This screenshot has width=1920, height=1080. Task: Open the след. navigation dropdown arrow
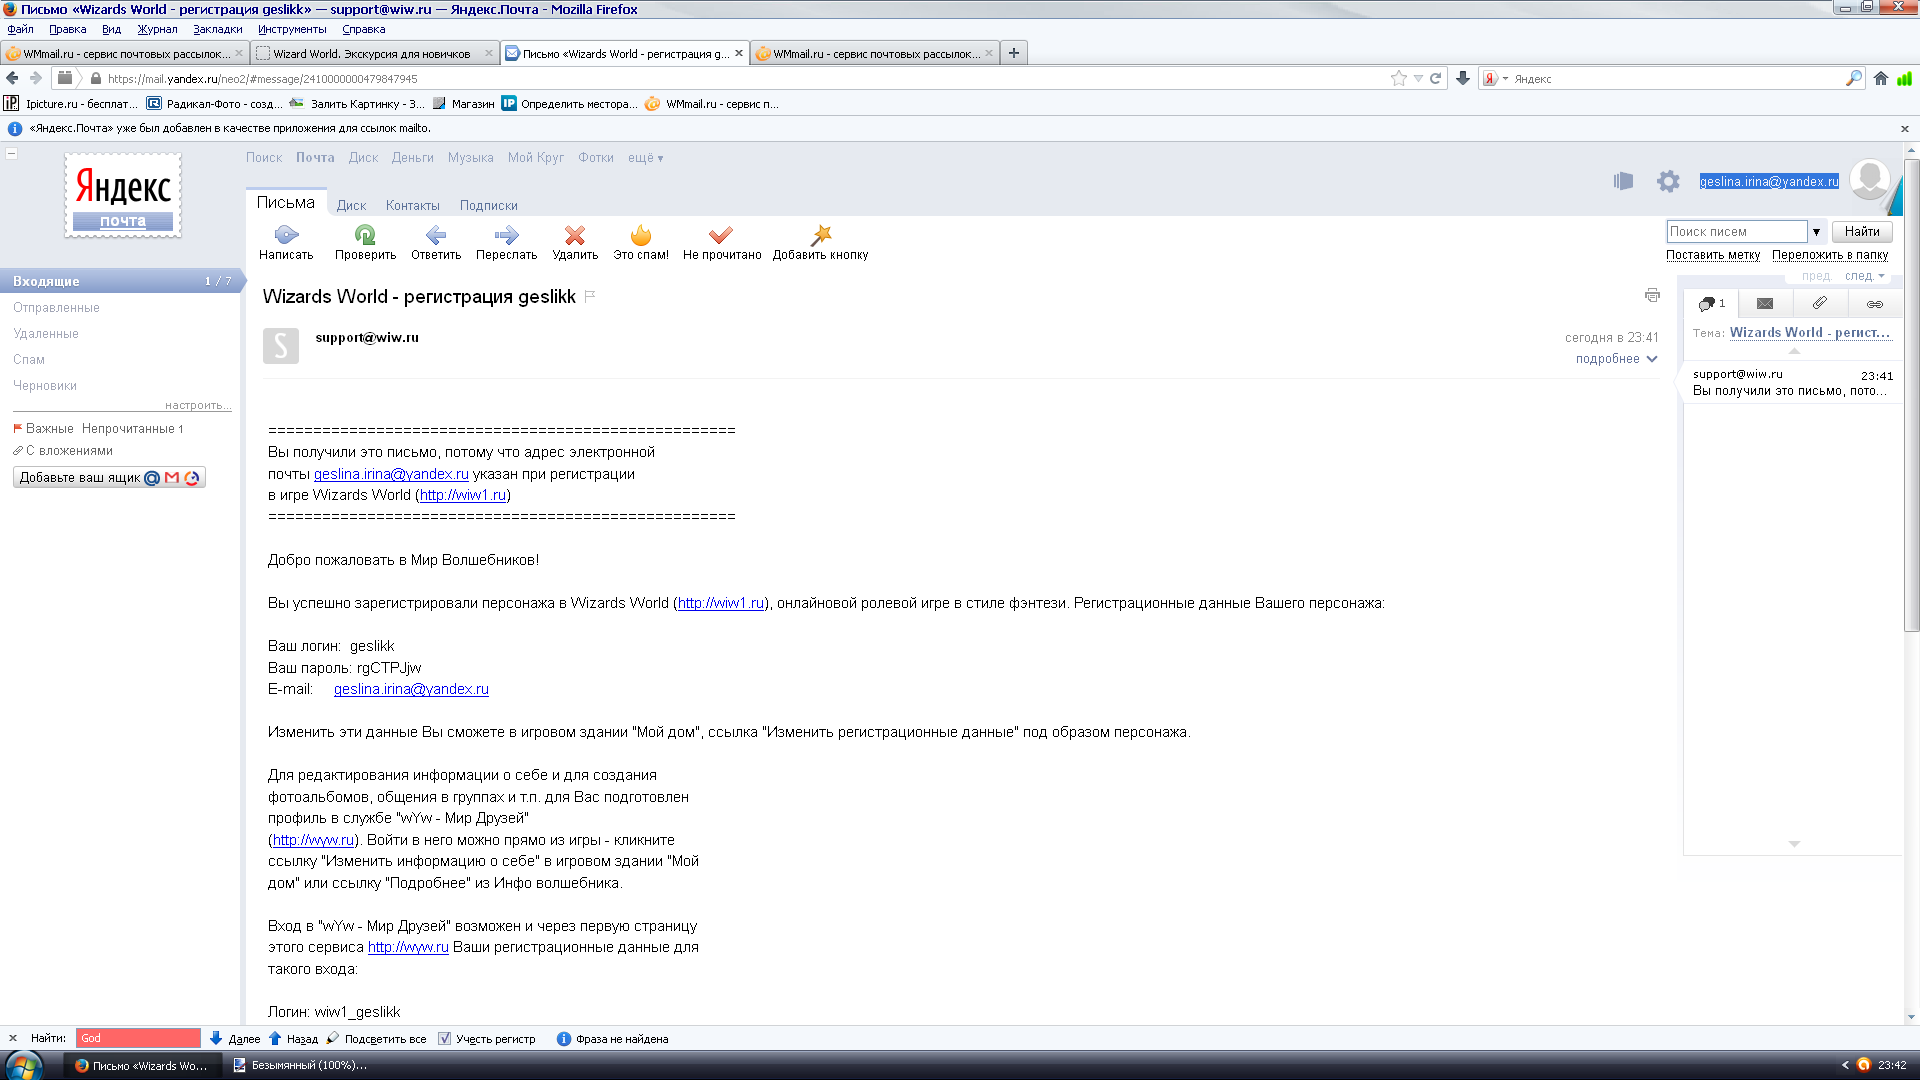[x=1882, y=276]
